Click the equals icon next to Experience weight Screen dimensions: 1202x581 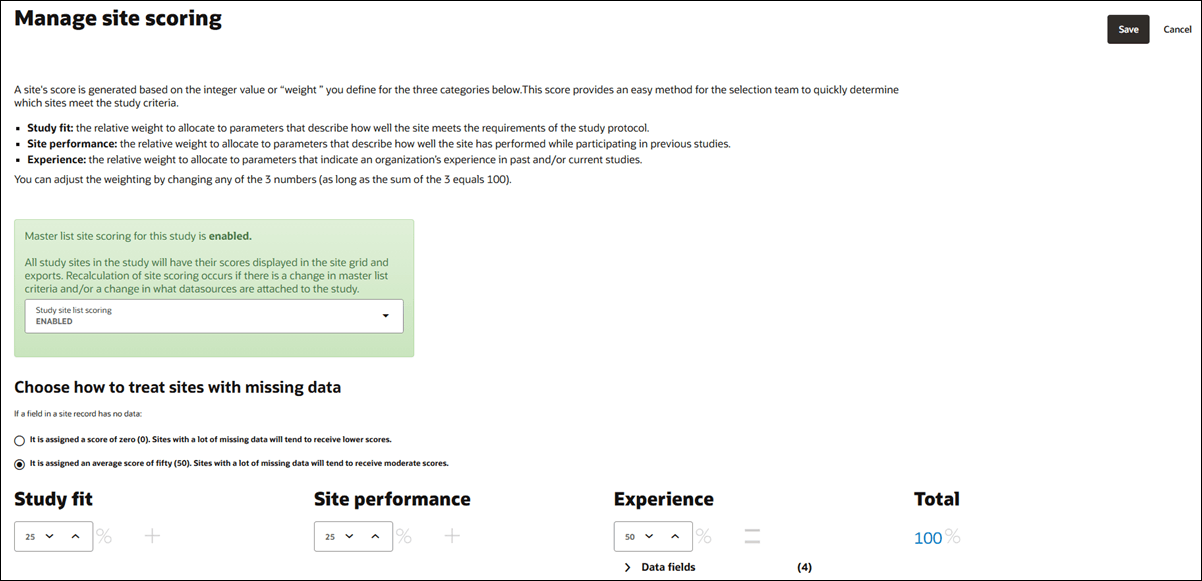click(750, 536)
